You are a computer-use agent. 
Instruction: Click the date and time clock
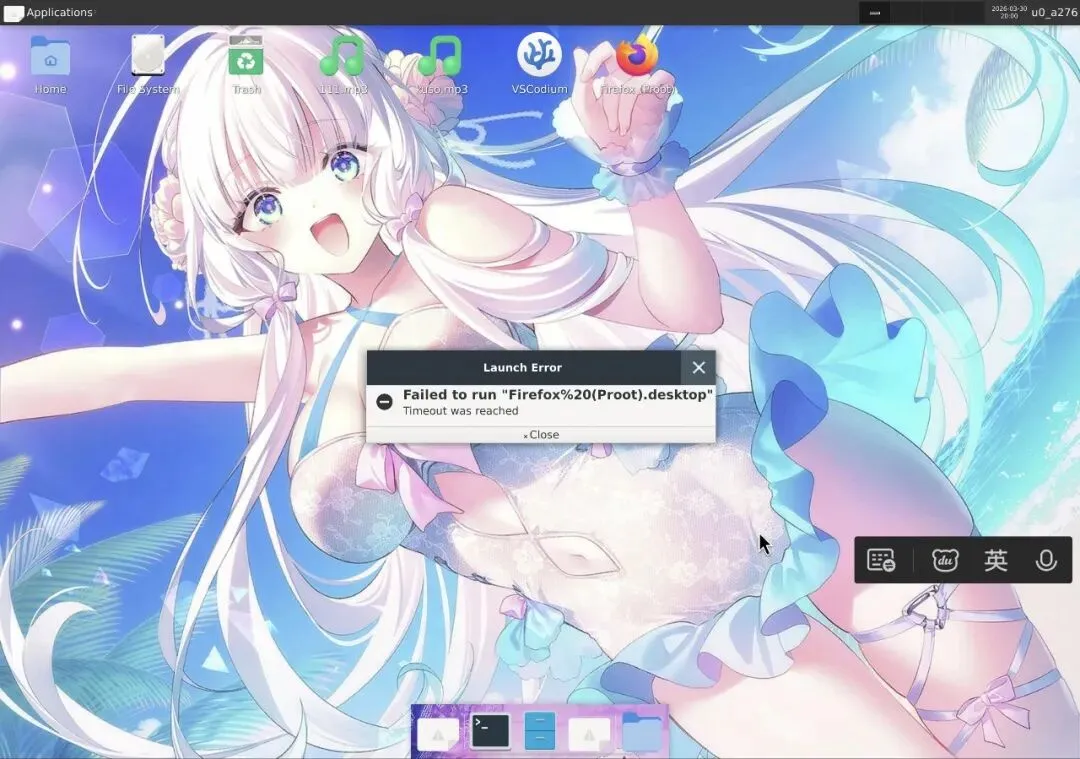1009,12
